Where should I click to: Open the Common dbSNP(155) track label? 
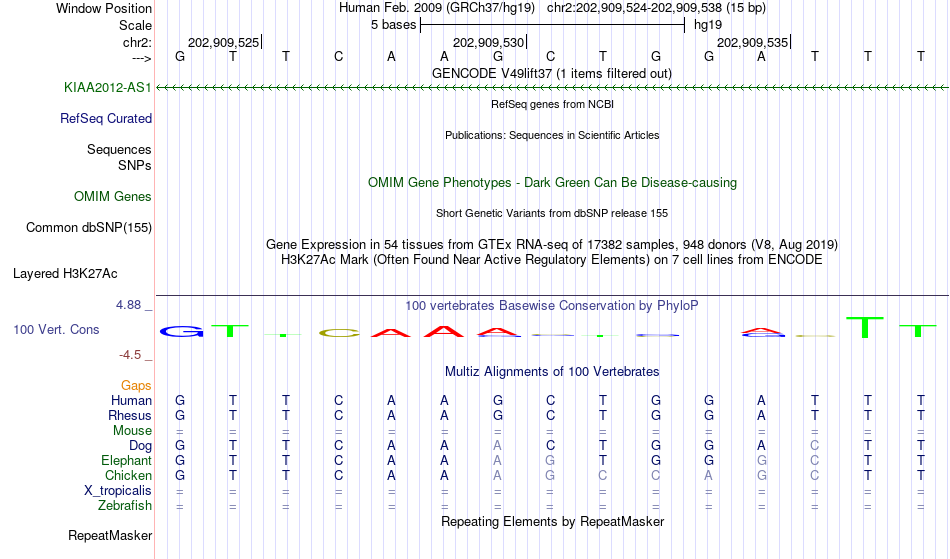coord(89,228)
